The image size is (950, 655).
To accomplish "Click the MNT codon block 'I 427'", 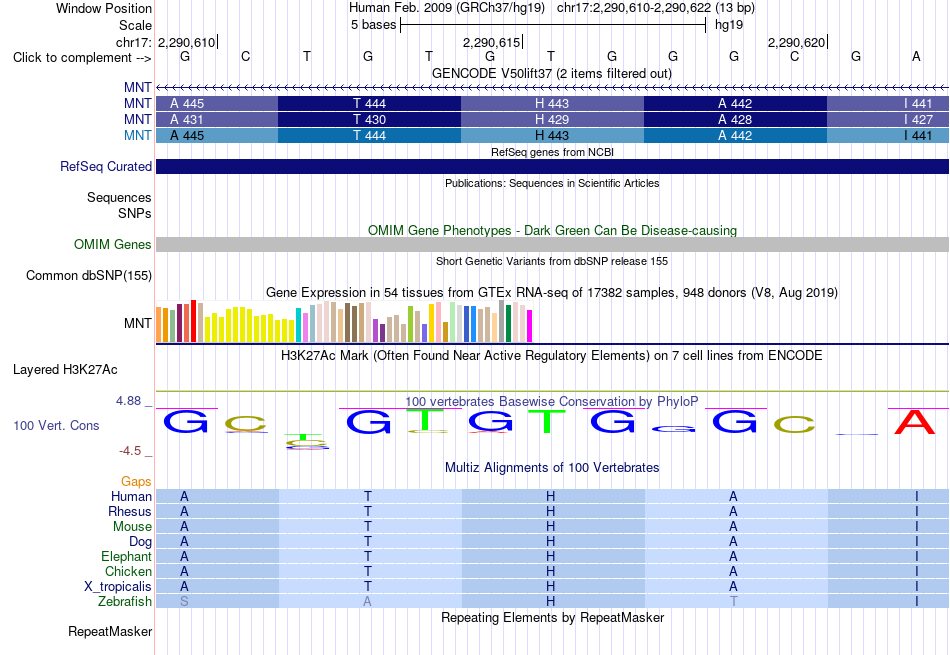I will (x=888, y=119).
